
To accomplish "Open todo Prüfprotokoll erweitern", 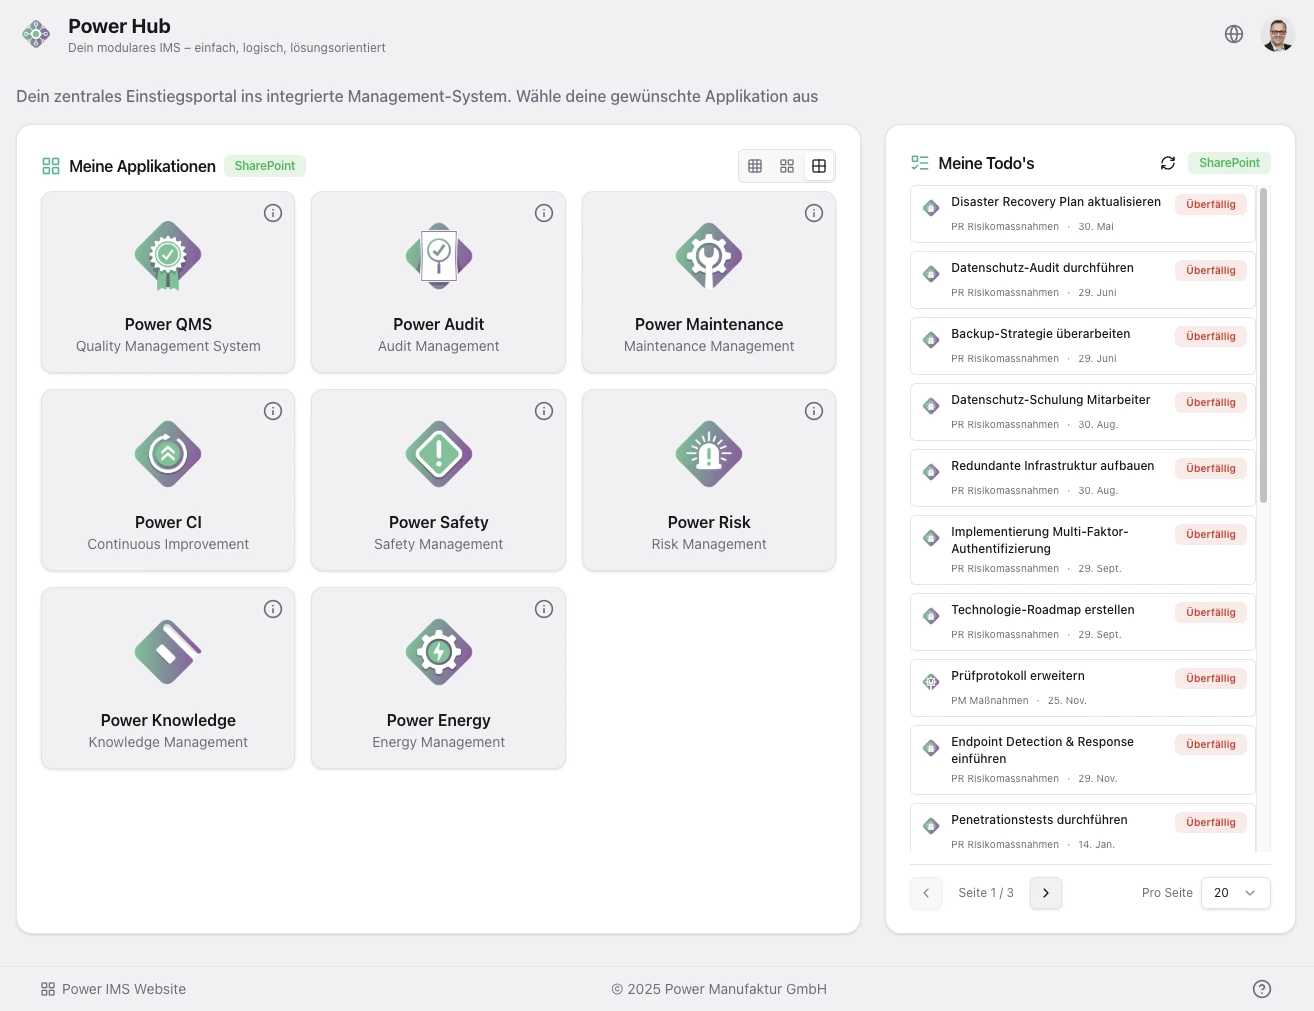I will coord(1083,688).
